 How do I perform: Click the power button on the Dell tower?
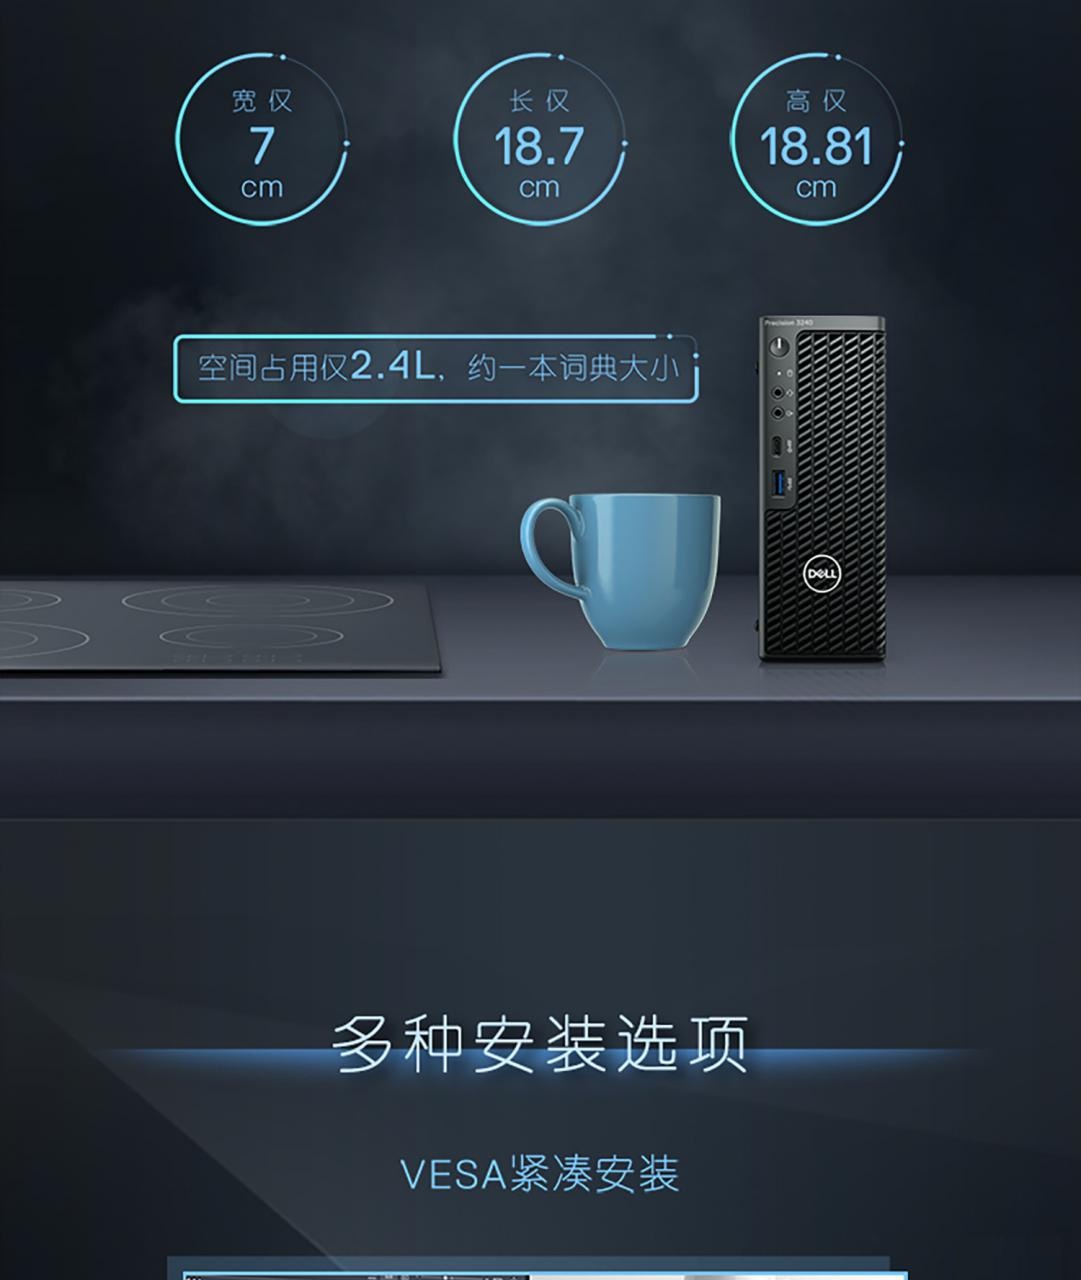(778, 347)
